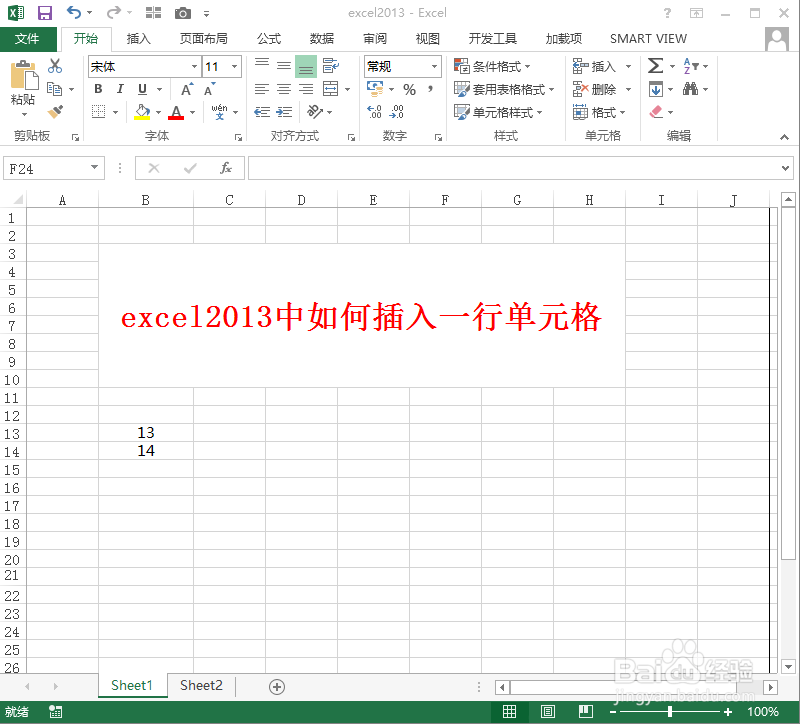Open 单元格样式 cell styles menu
Screen dimensions: 800x724
498,112
